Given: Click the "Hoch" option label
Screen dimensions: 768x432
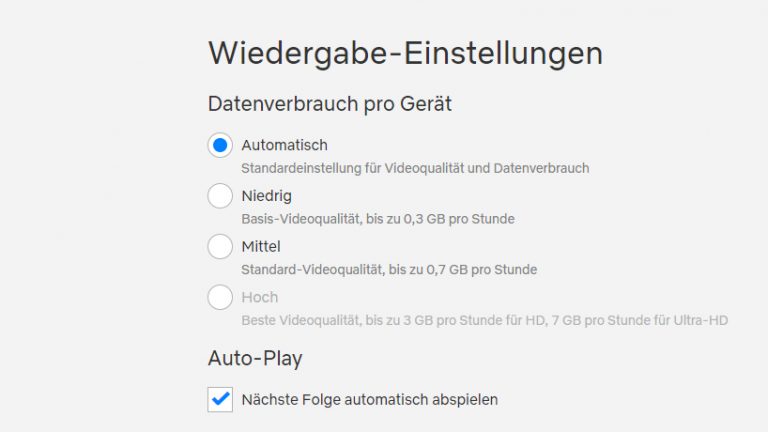Looking at the screenshot, I should (x=260, y=297).
